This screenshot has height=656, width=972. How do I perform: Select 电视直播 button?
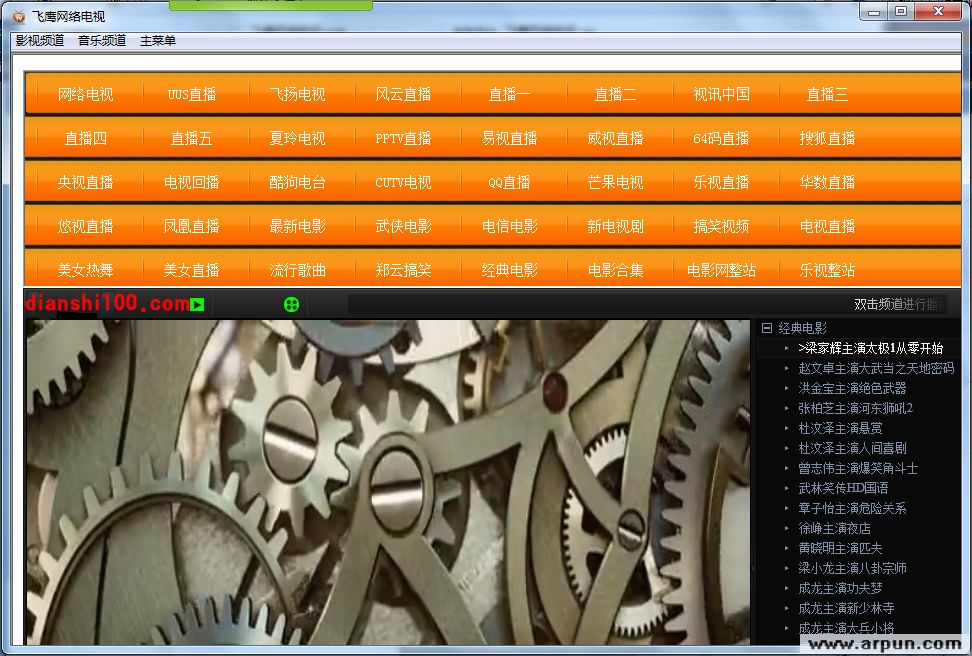[x=828, y=226]
